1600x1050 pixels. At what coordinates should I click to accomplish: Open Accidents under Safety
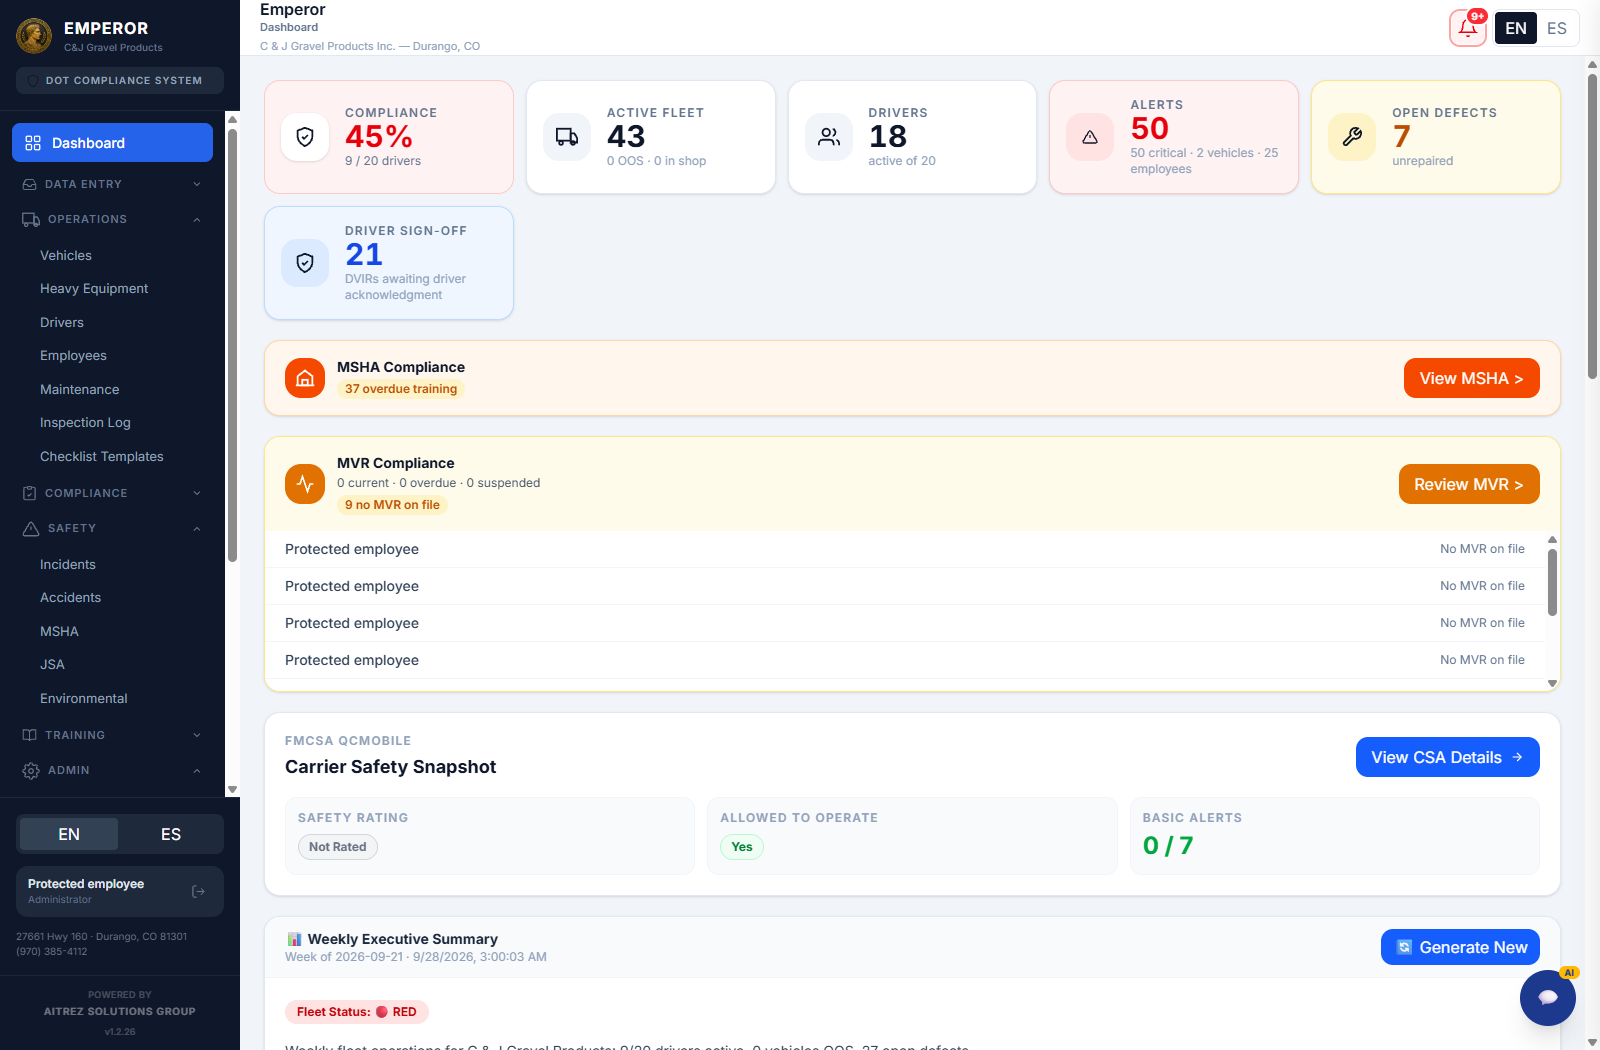coord(70,598)
